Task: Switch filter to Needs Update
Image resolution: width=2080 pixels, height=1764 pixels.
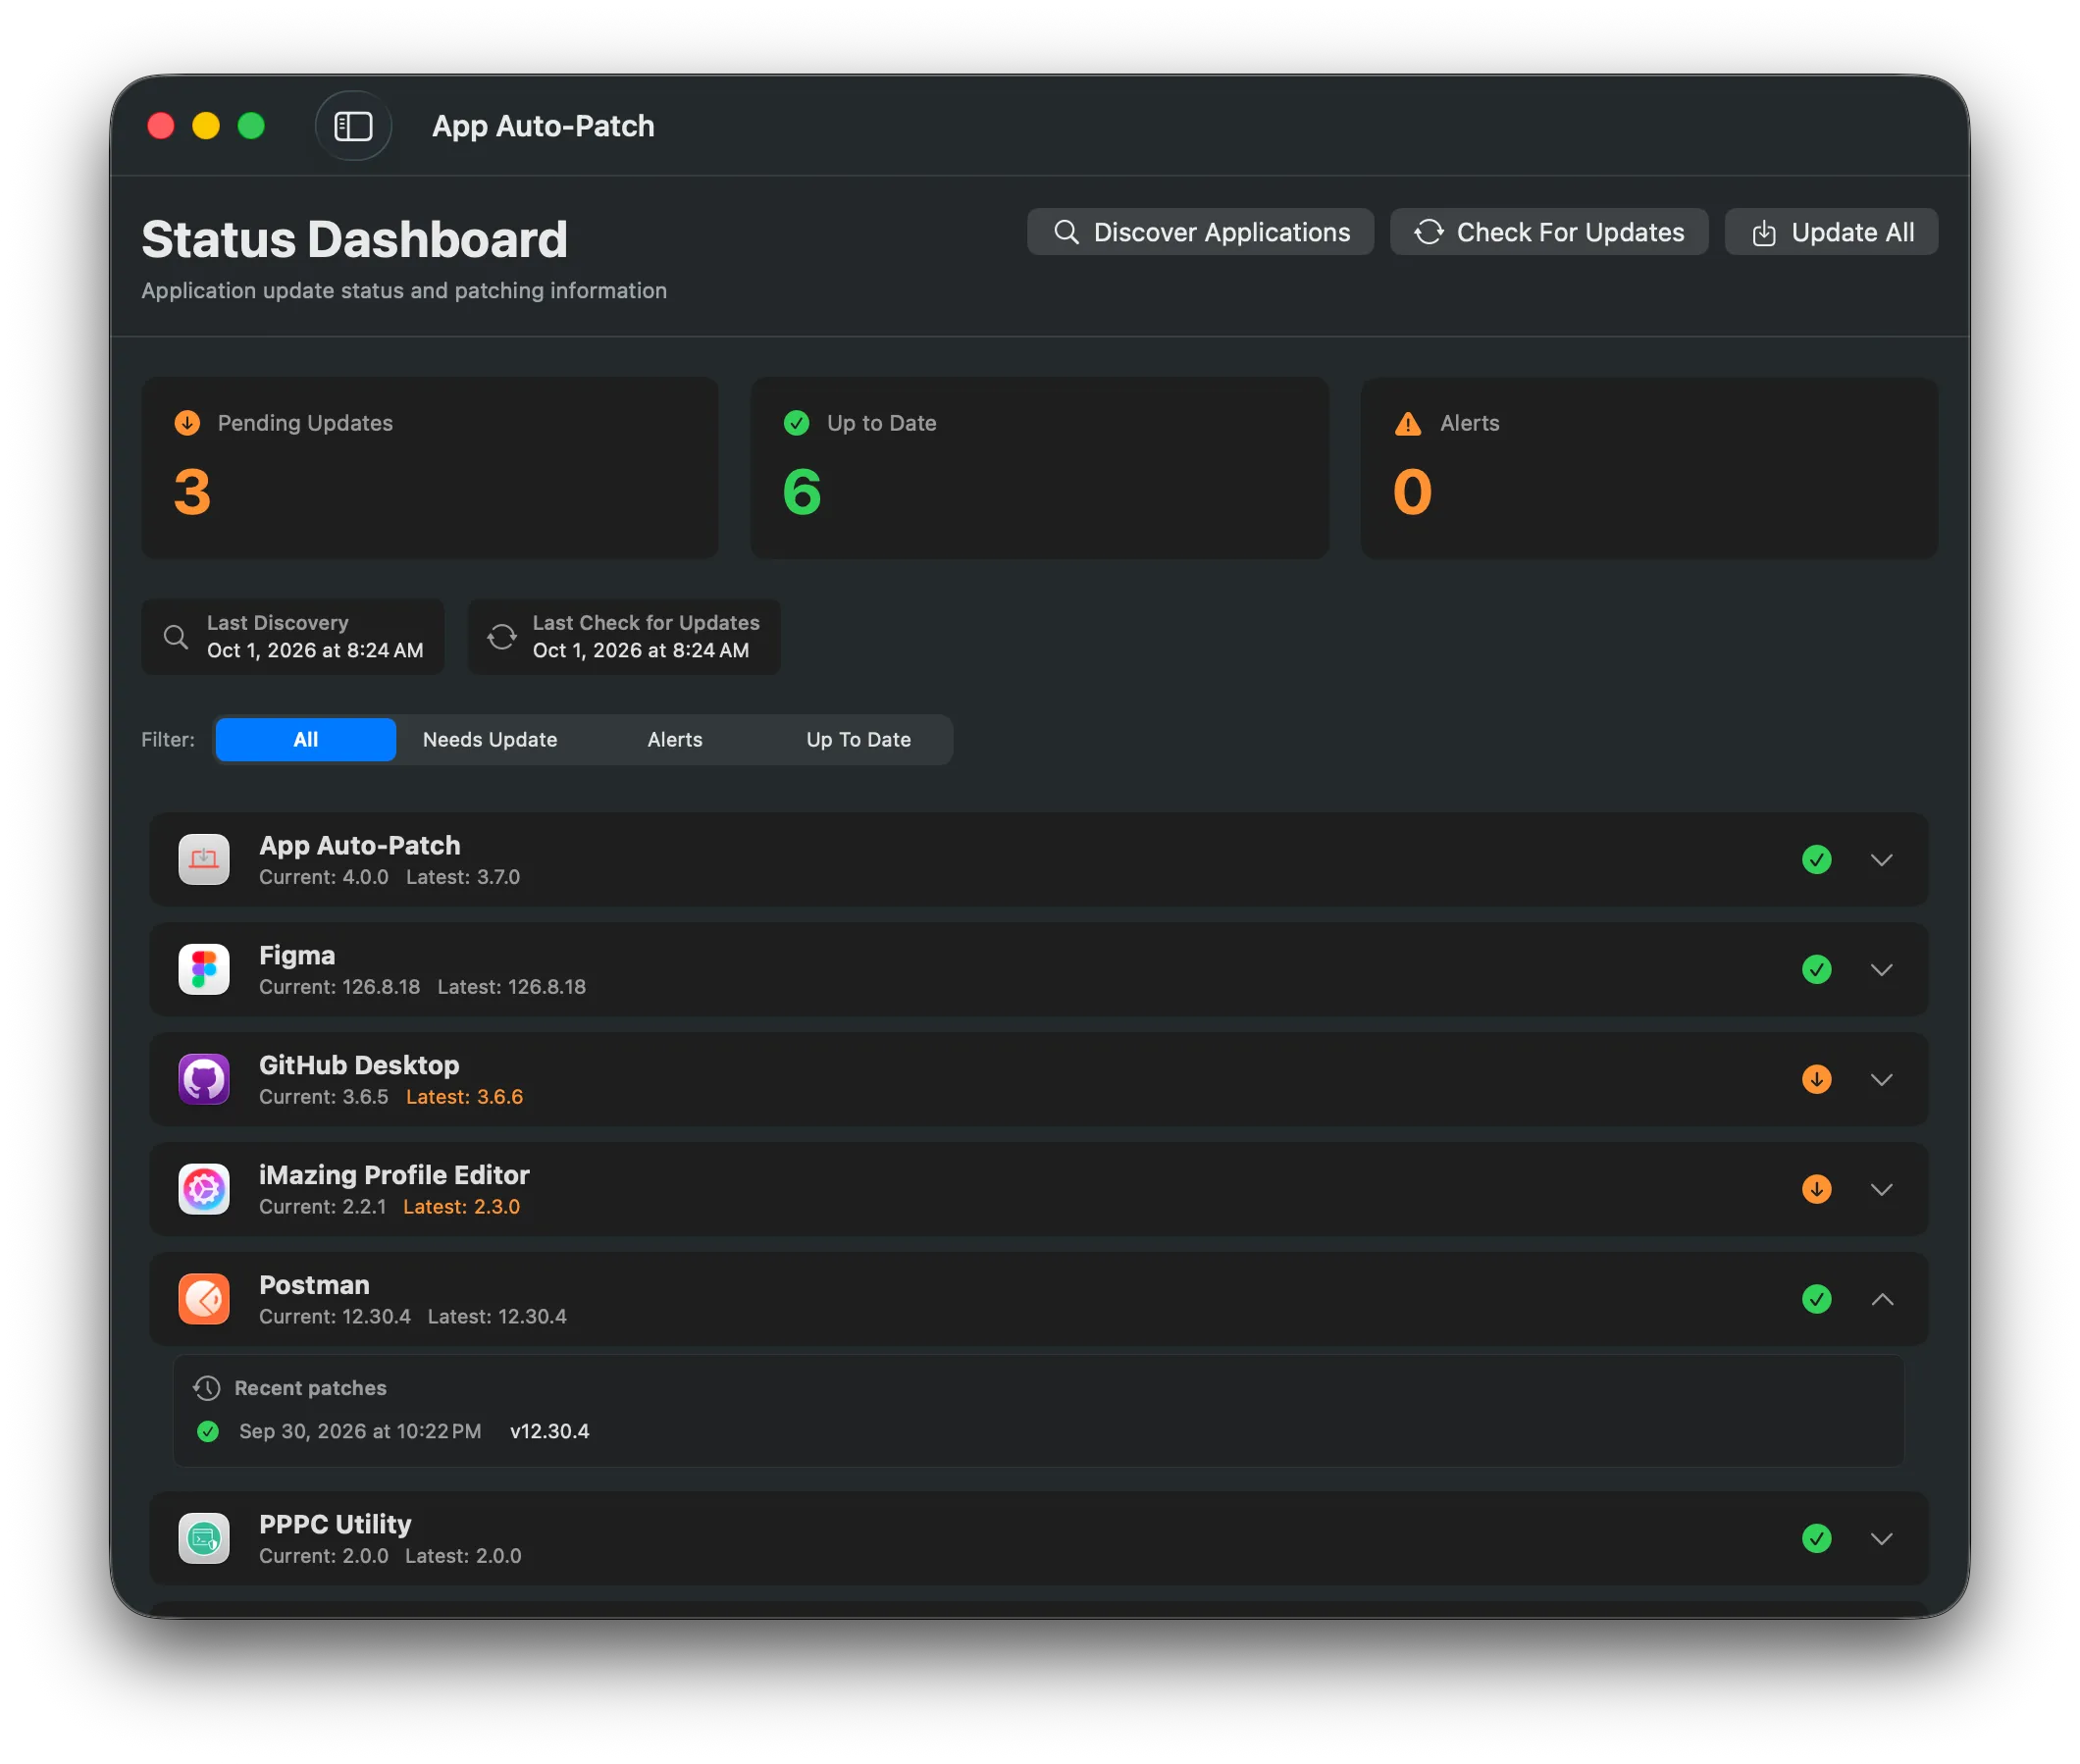Action: click(490, 740)
